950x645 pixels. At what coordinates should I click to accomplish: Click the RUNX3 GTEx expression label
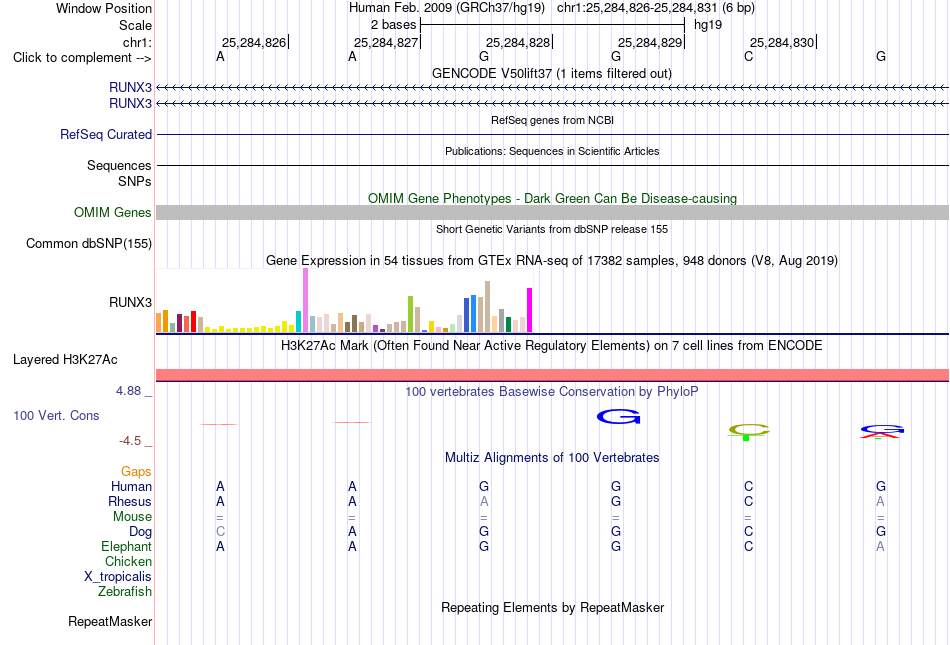(130, 302)
